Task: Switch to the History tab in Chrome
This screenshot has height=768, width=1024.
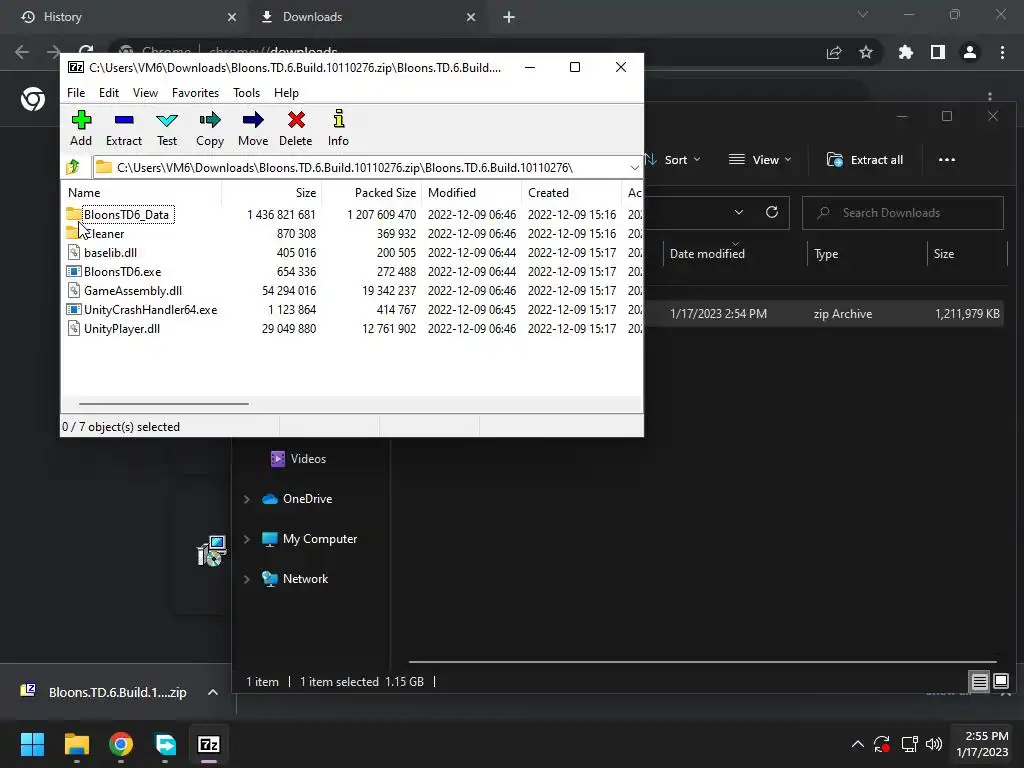Action: tap(124, 17)
